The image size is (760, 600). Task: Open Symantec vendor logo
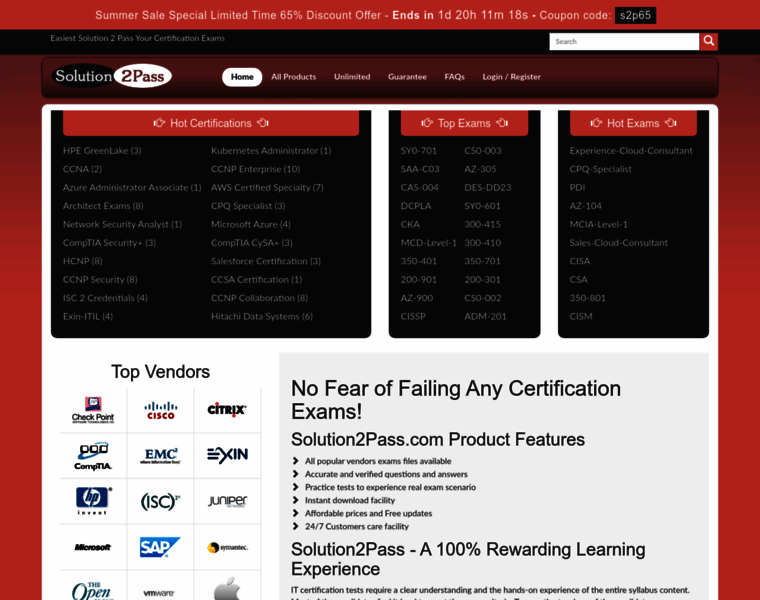(x=227, y=547)
